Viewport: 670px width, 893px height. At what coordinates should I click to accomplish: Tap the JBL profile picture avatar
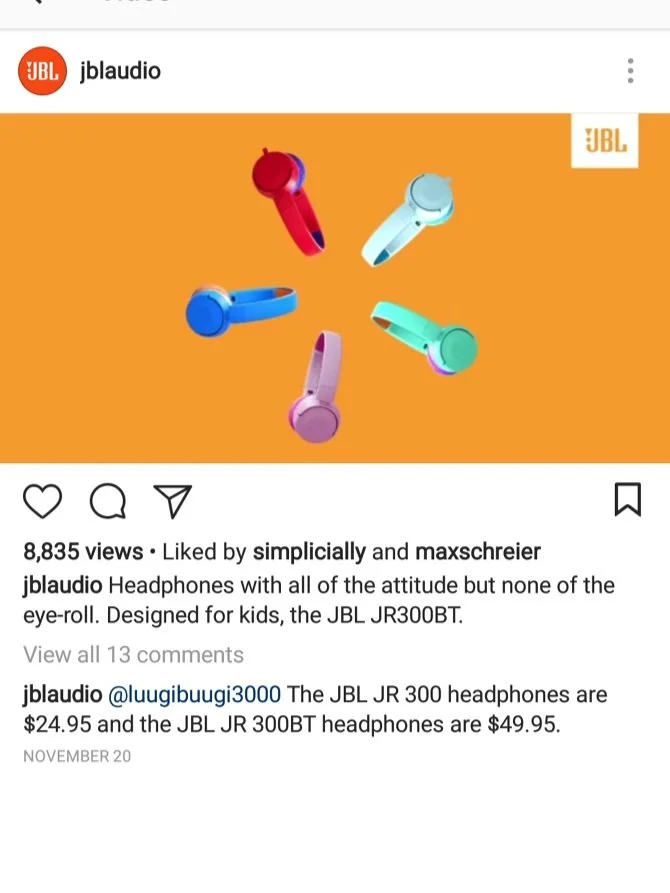point(42,71)
